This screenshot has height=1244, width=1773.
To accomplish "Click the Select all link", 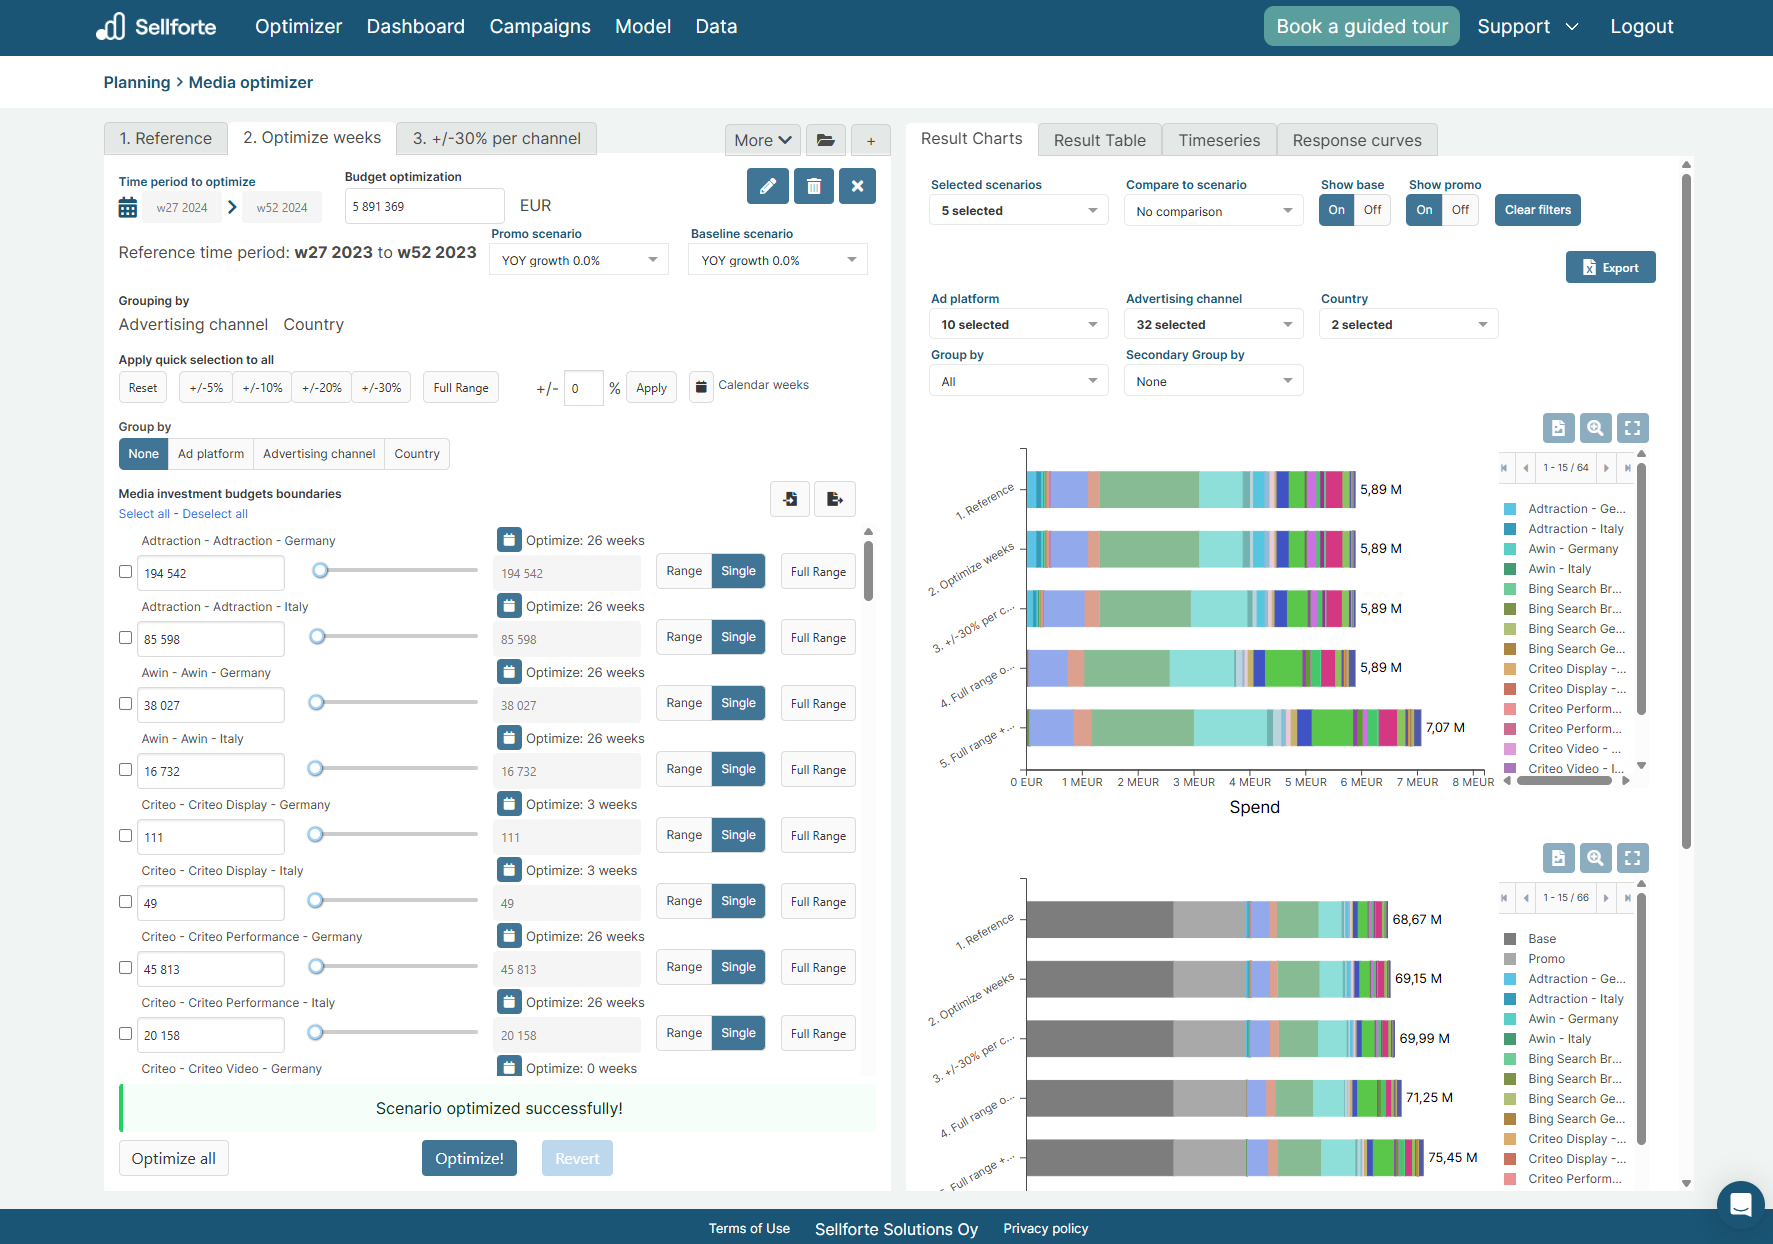I will coord(144,514).
